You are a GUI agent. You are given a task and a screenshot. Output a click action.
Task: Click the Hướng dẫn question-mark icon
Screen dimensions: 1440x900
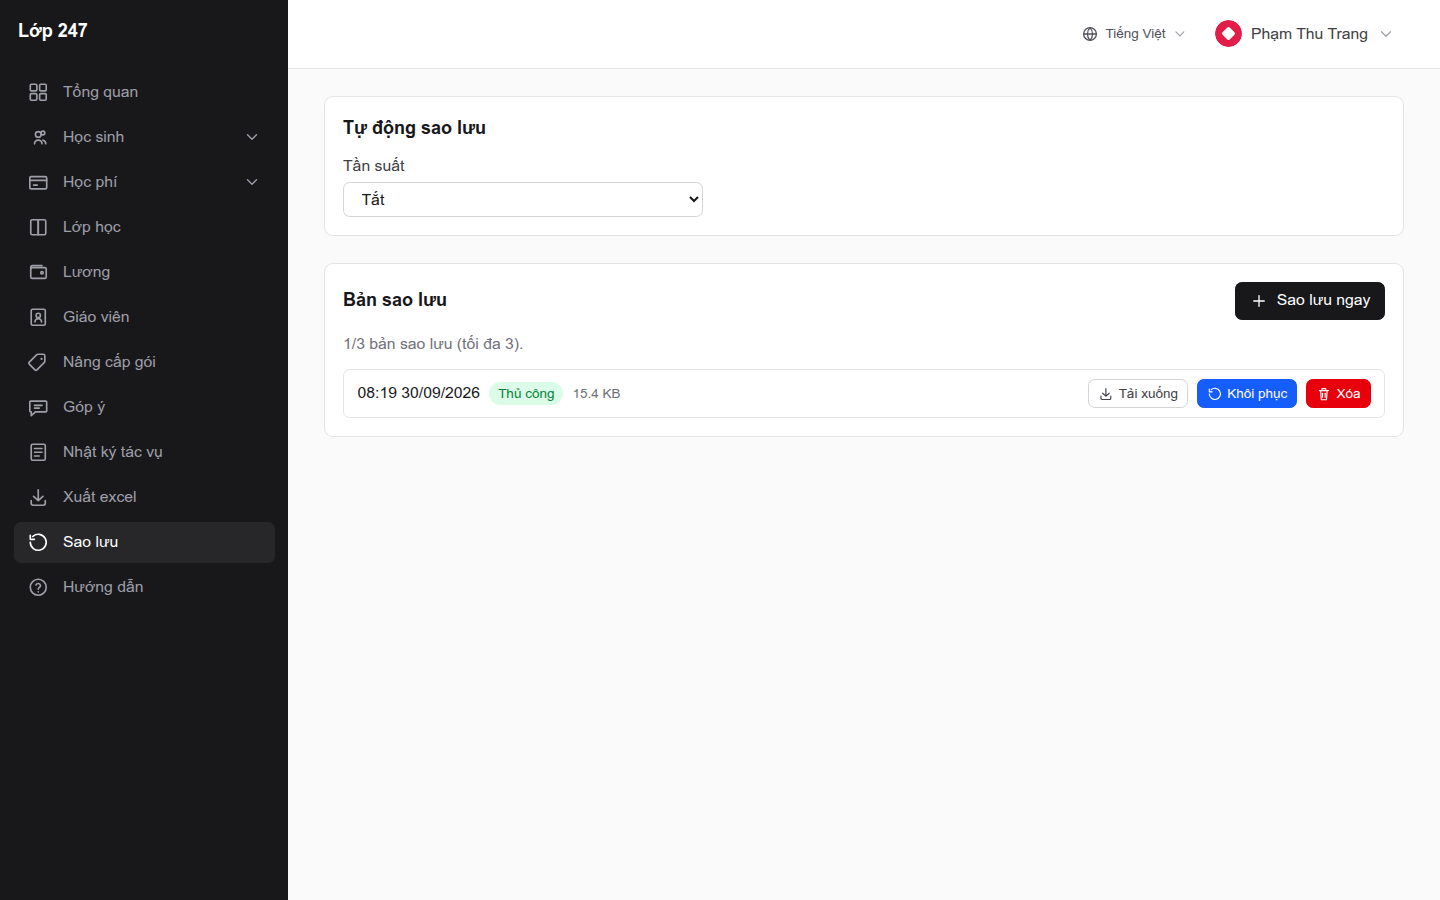pos(38,587)
